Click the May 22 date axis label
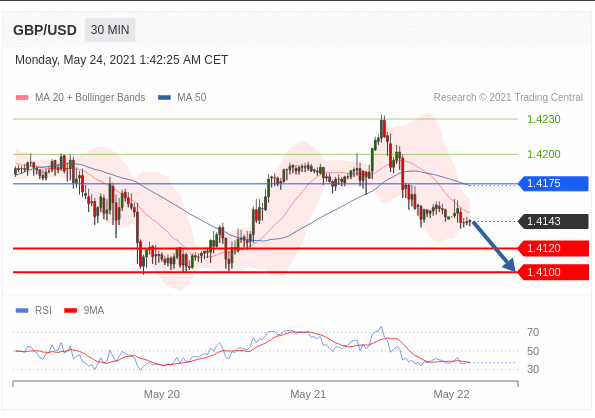 (452, 394)
